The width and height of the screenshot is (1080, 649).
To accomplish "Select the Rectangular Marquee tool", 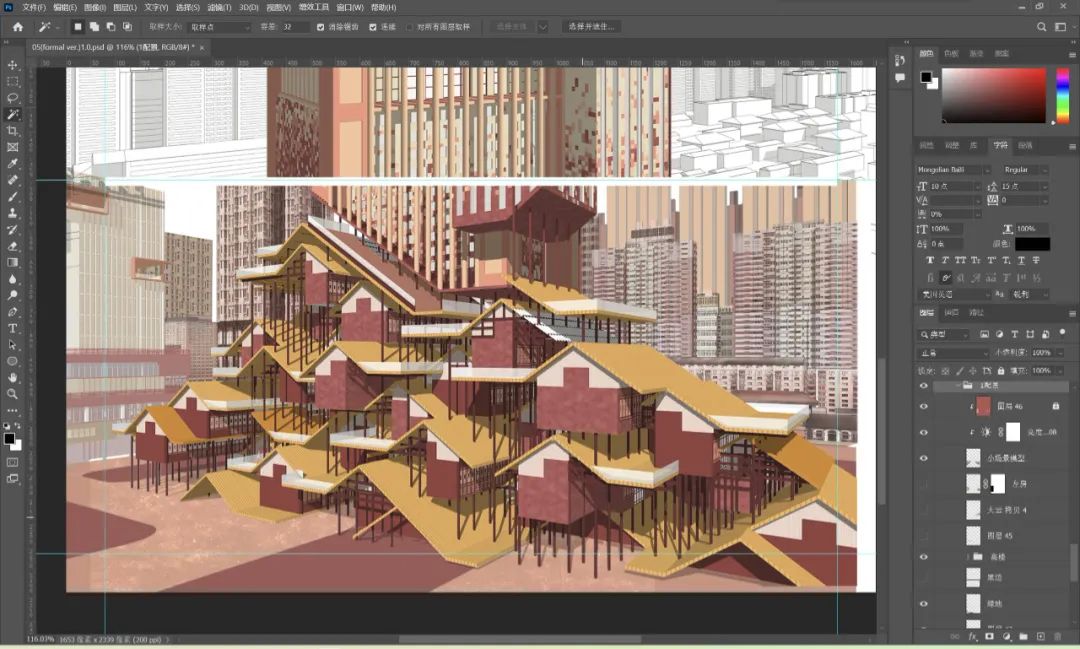I will point(12,81).
